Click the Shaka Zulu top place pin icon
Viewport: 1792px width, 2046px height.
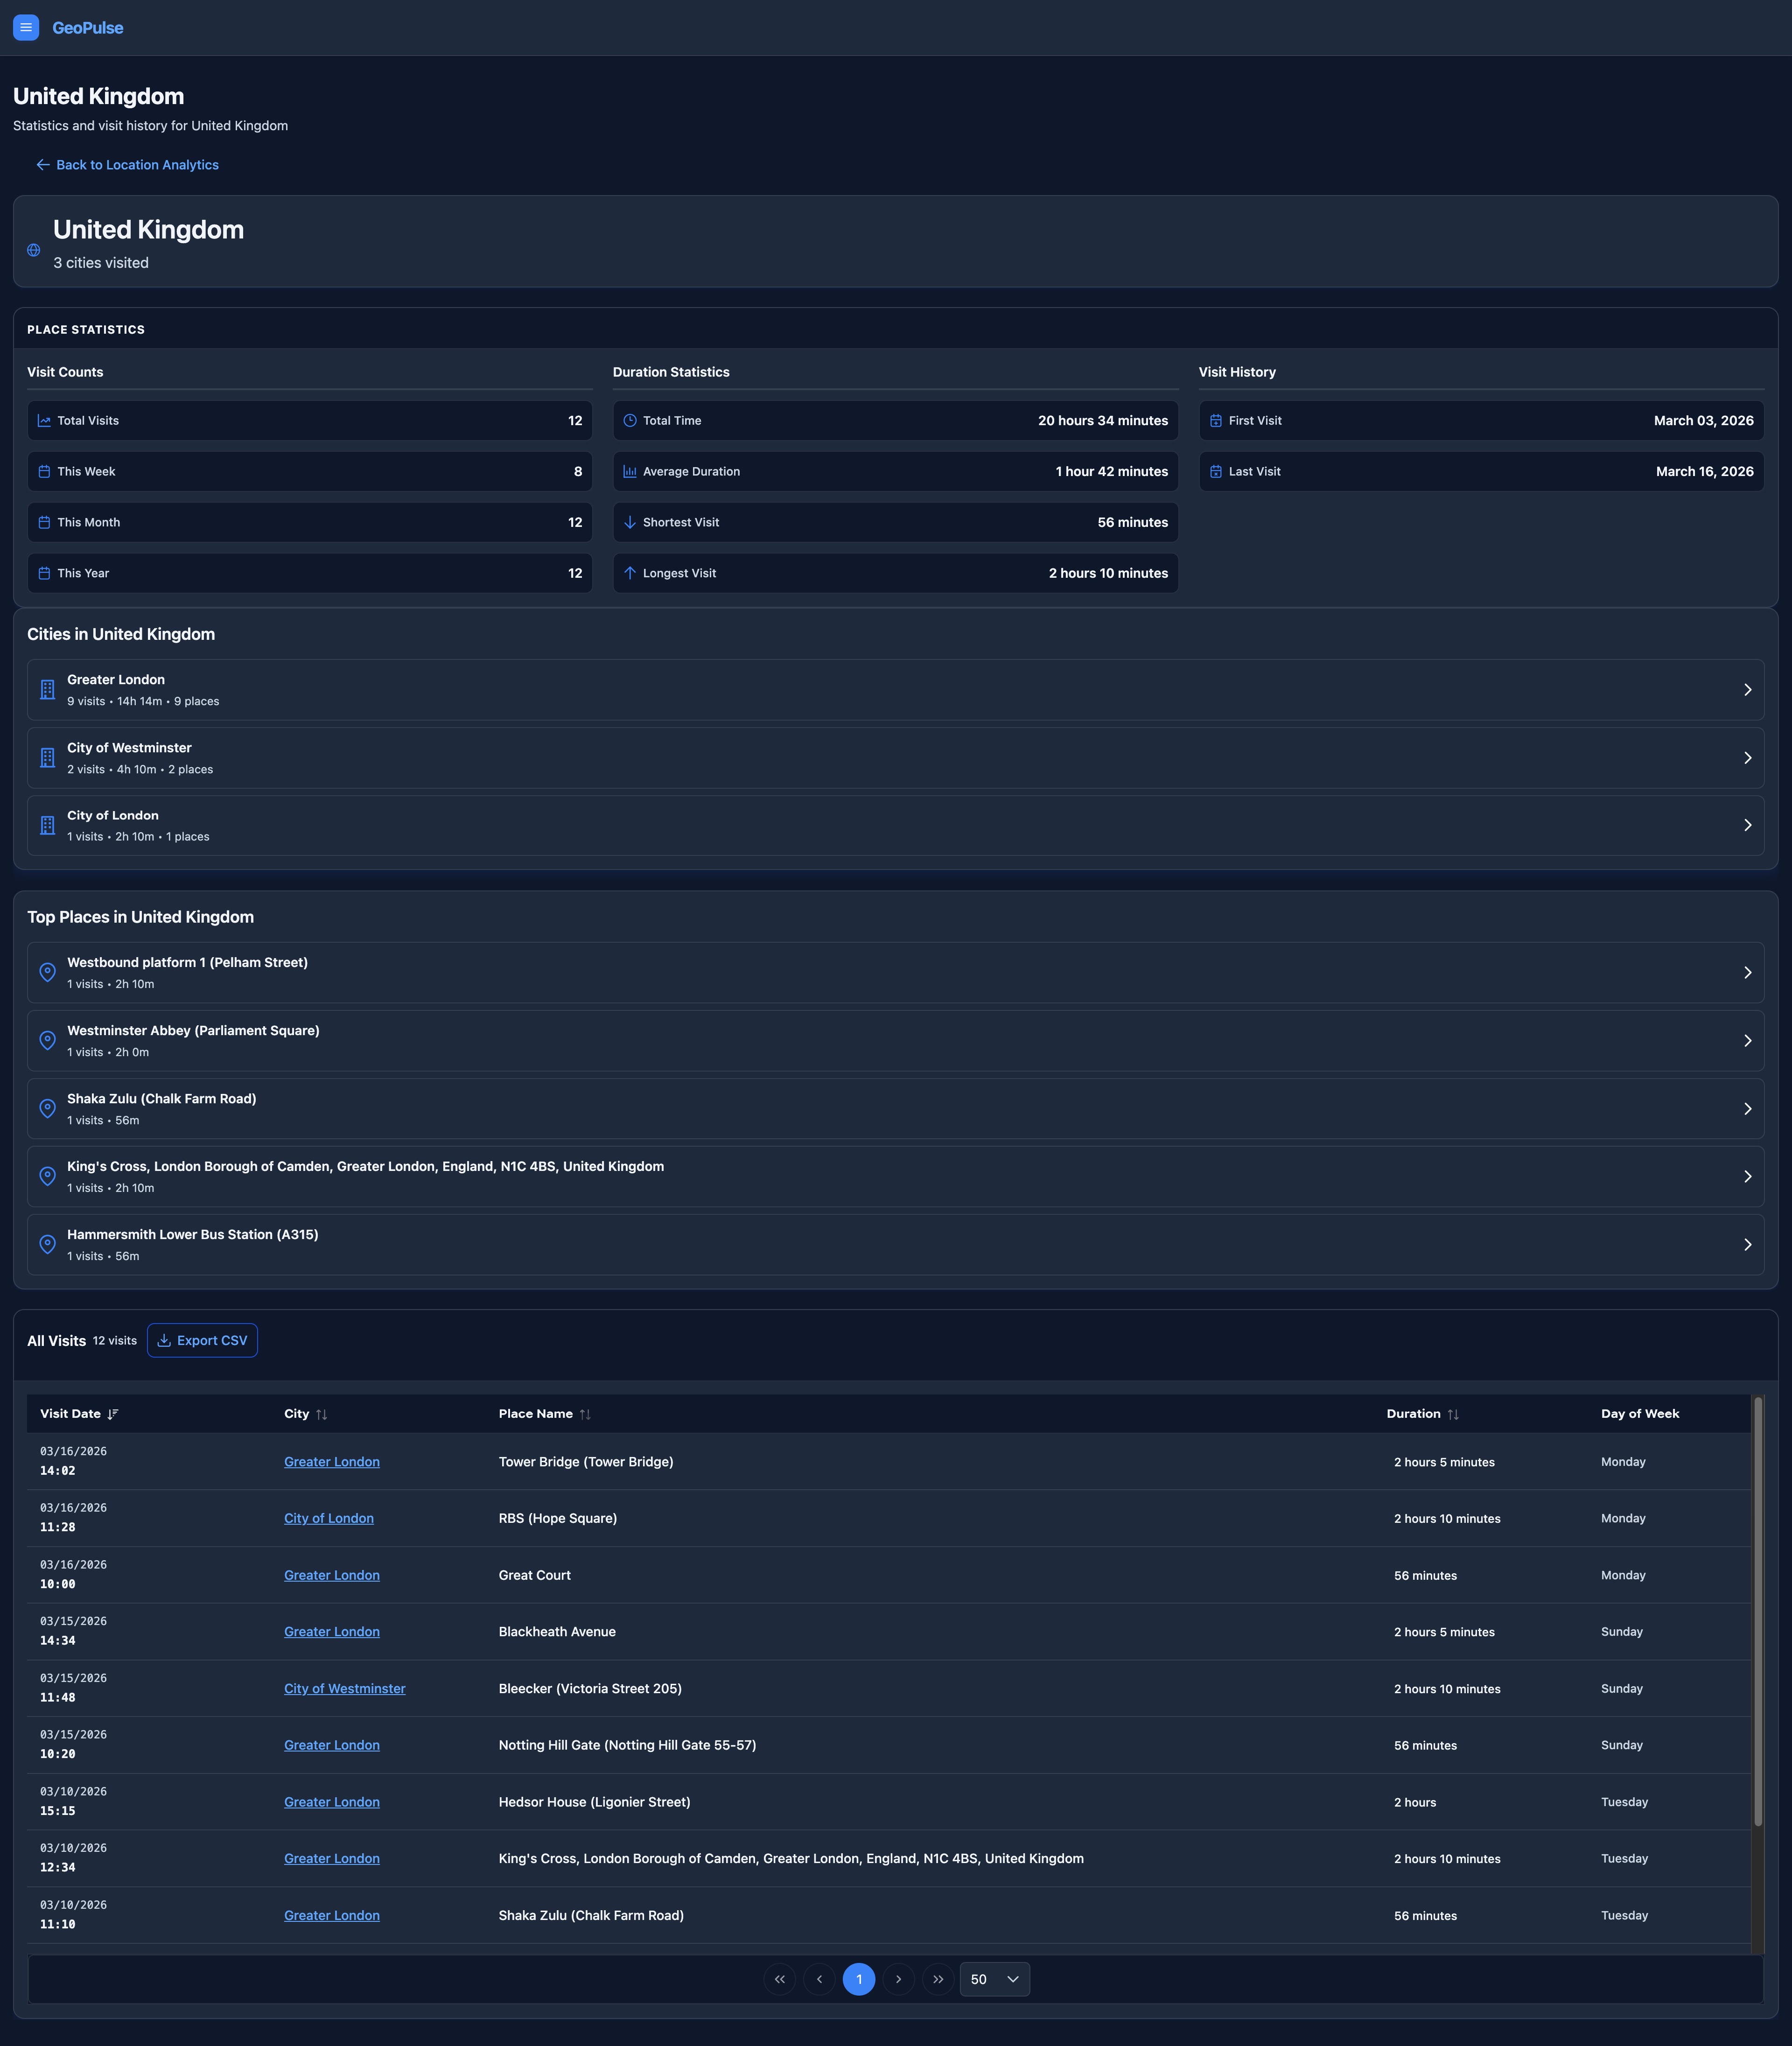(x=47, y=1109)
